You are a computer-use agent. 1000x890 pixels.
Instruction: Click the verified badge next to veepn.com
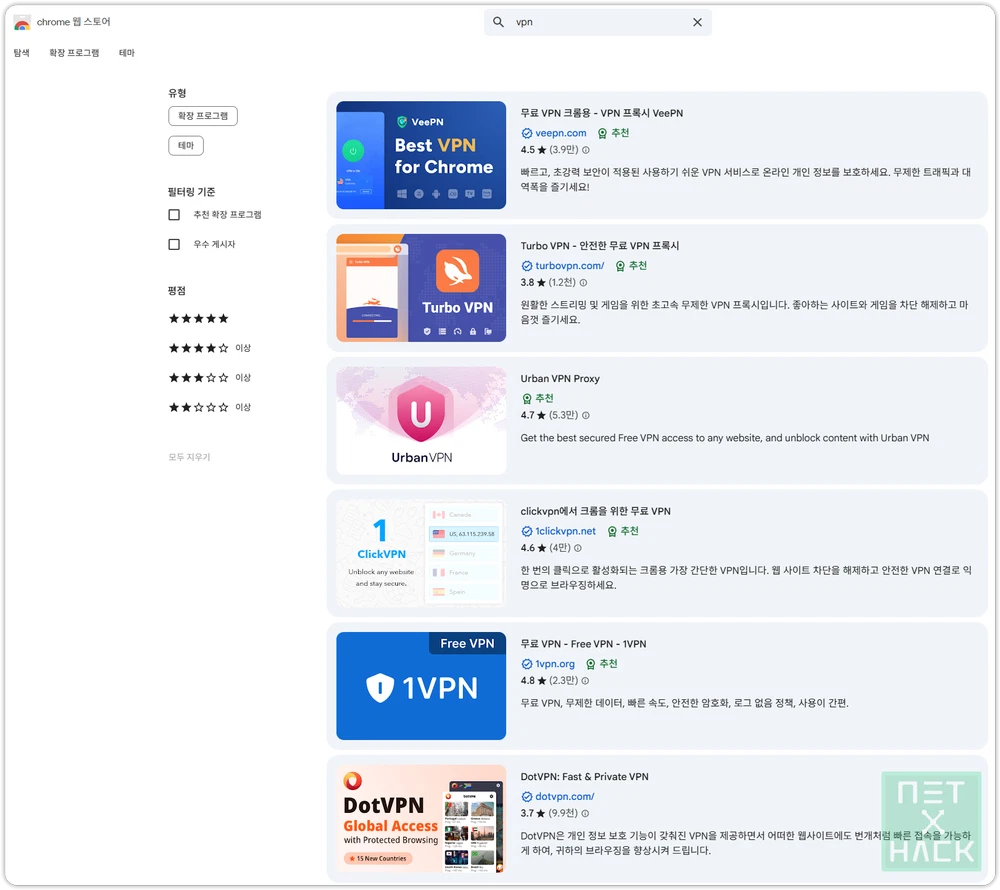[x=527, y=133]
